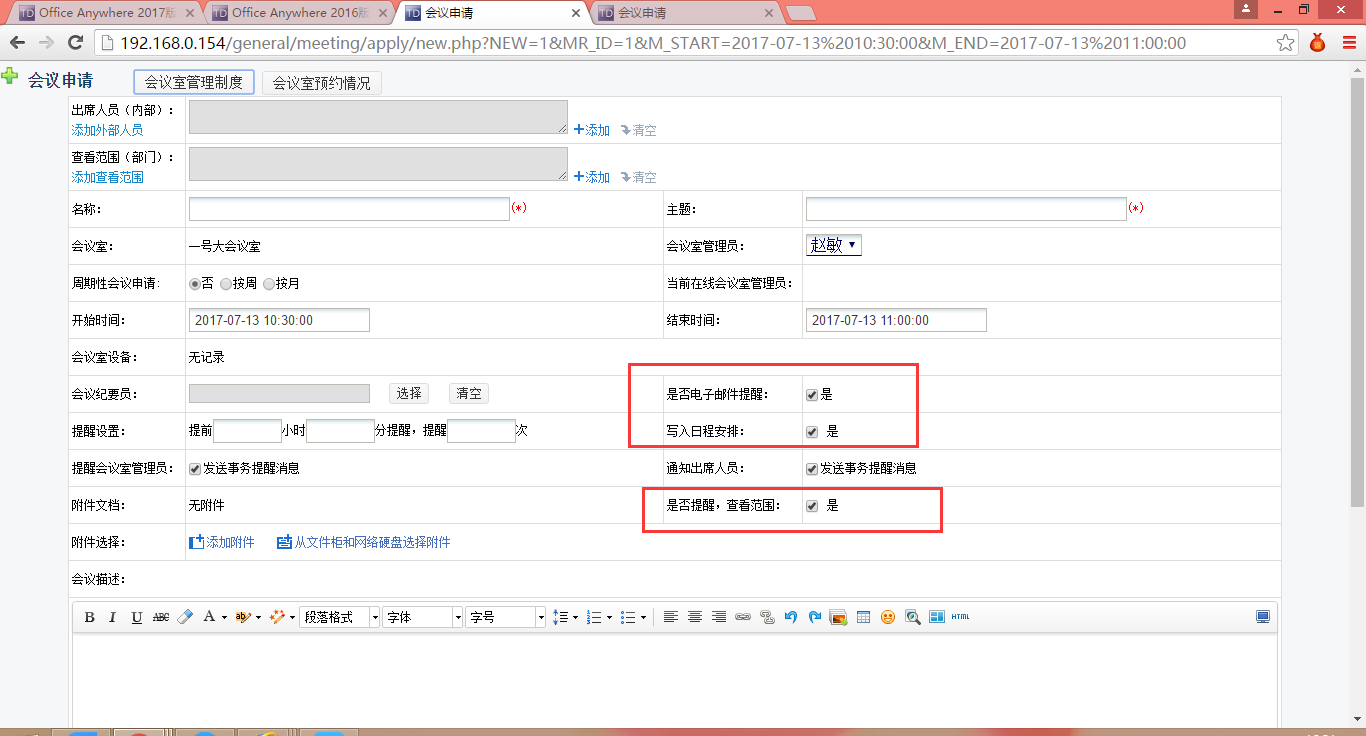Viewport: 1366px width, 736px height.
Task: Toggle the write to schedule checkbox
Action: [812, 432]
